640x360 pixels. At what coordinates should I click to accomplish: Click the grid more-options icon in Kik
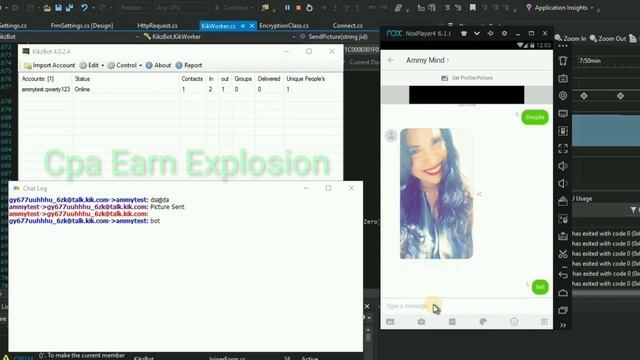tap(544, 322)
